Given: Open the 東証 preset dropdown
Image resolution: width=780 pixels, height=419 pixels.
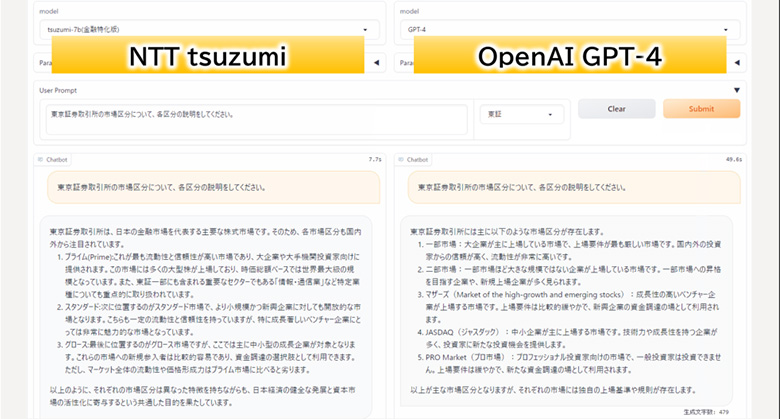Looking at the screenshot, I should (x=521, y=114).
